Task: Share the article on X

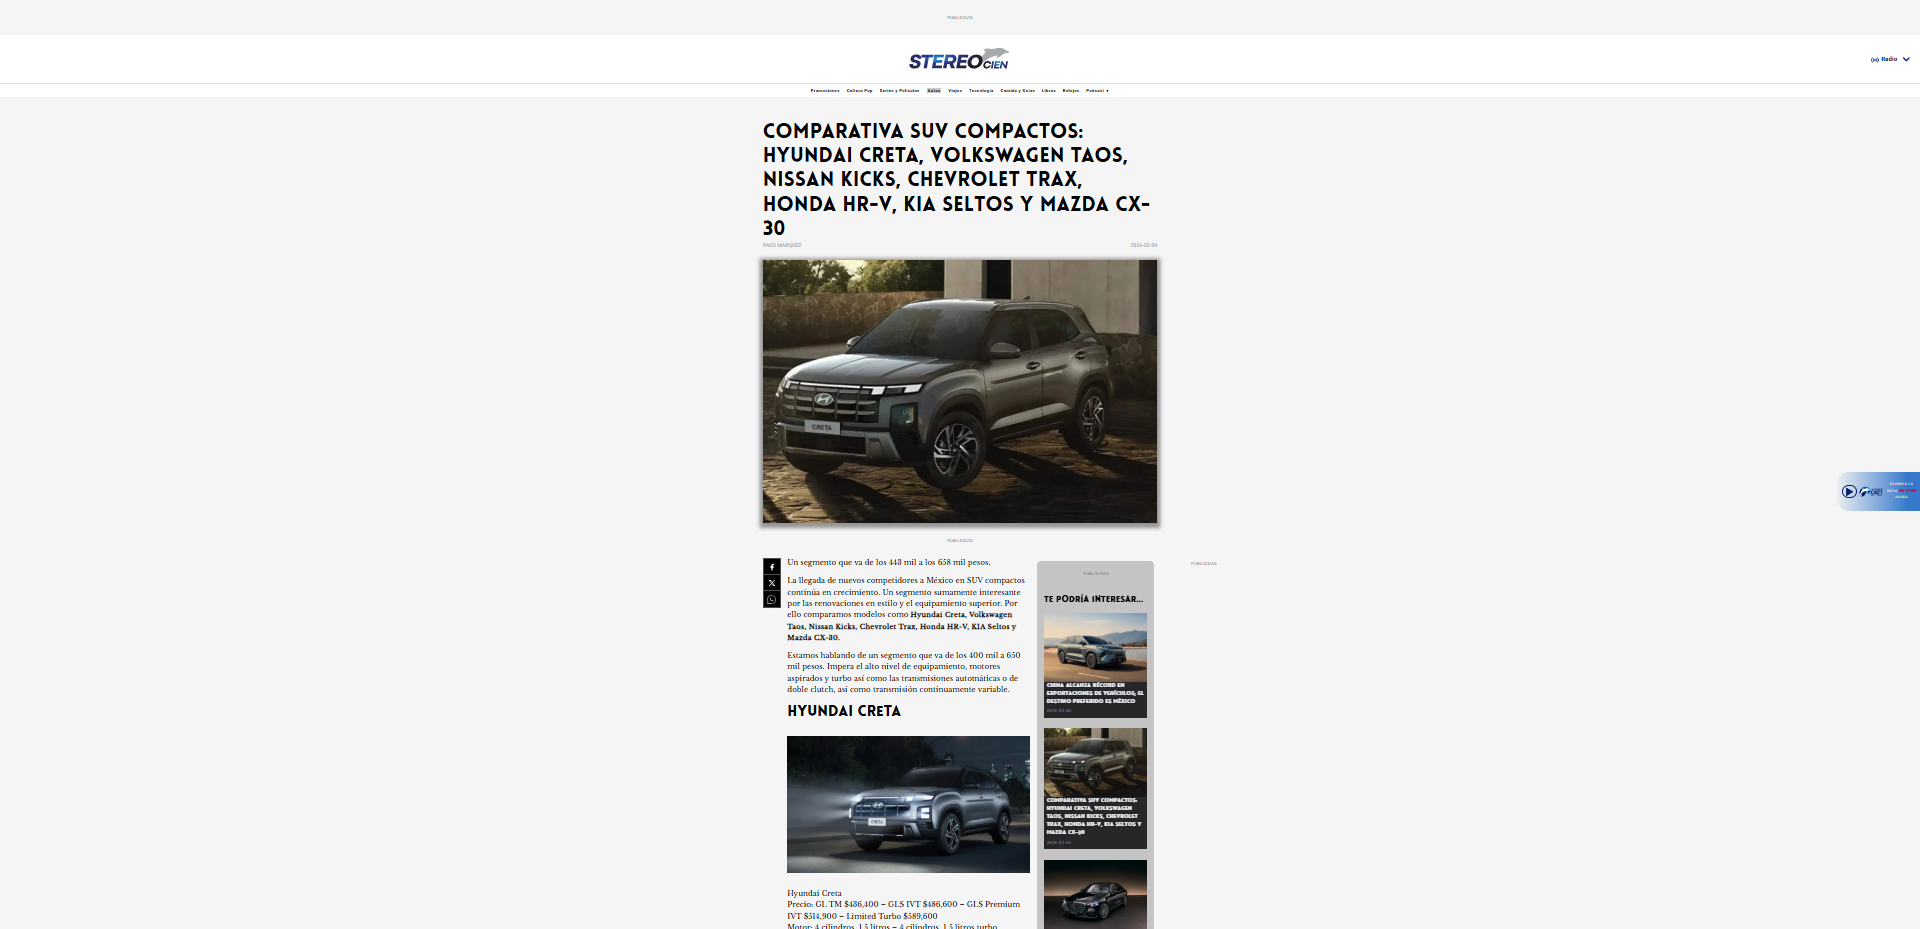Action: [x=772, y=583]
